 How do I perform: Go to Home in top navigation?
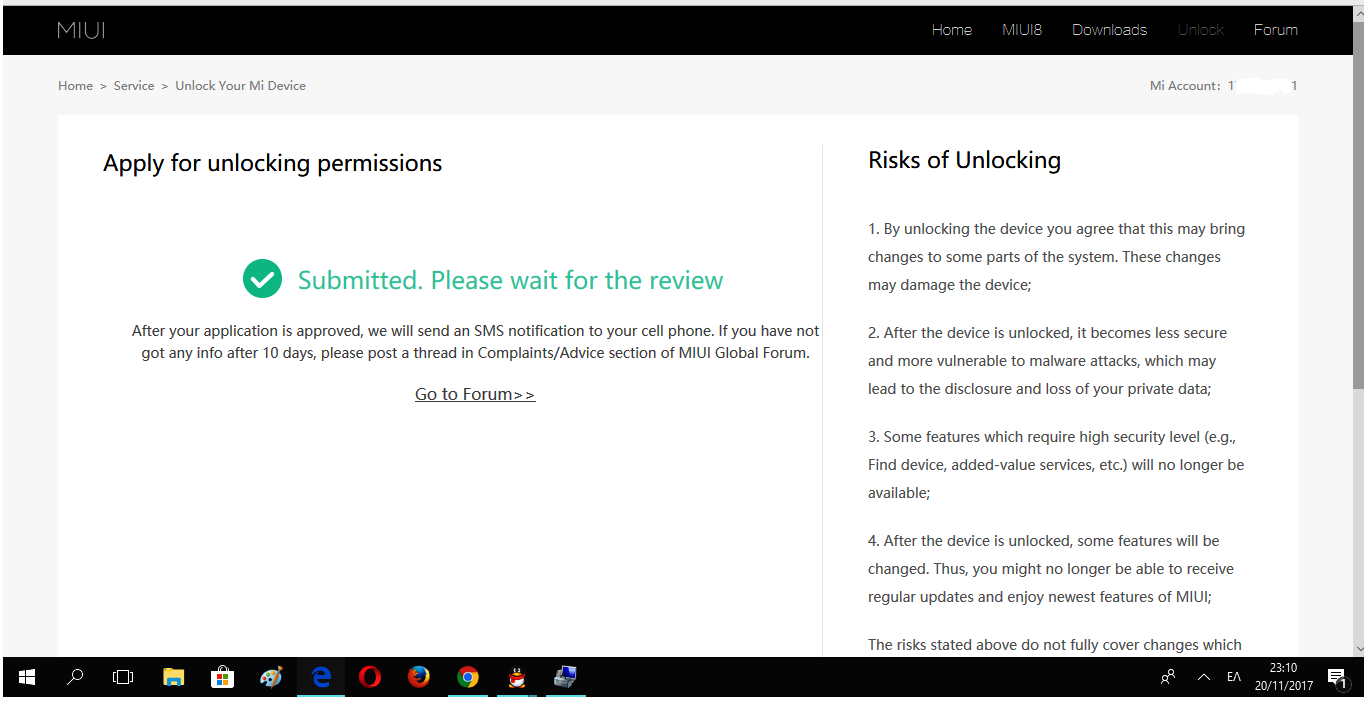[x=952, y=30]
